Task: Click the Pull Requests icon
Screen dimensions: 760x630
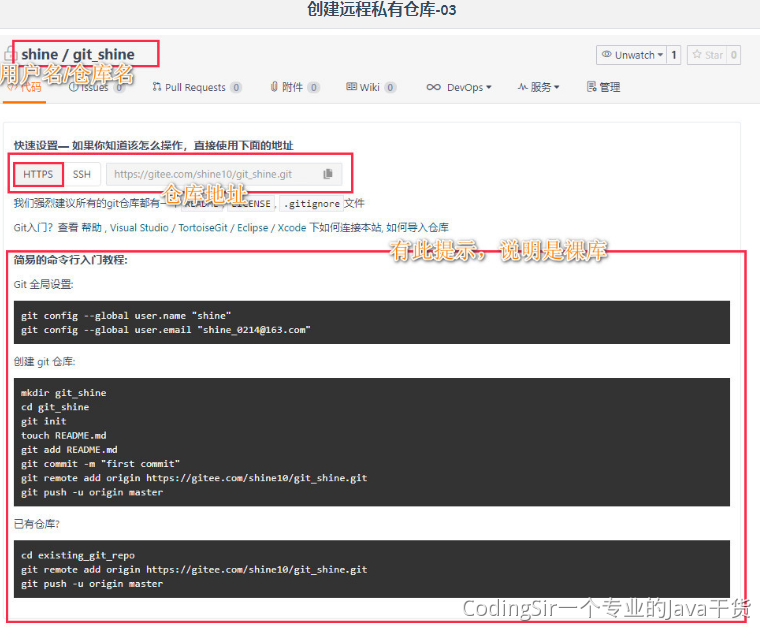Action: point(157,87)
